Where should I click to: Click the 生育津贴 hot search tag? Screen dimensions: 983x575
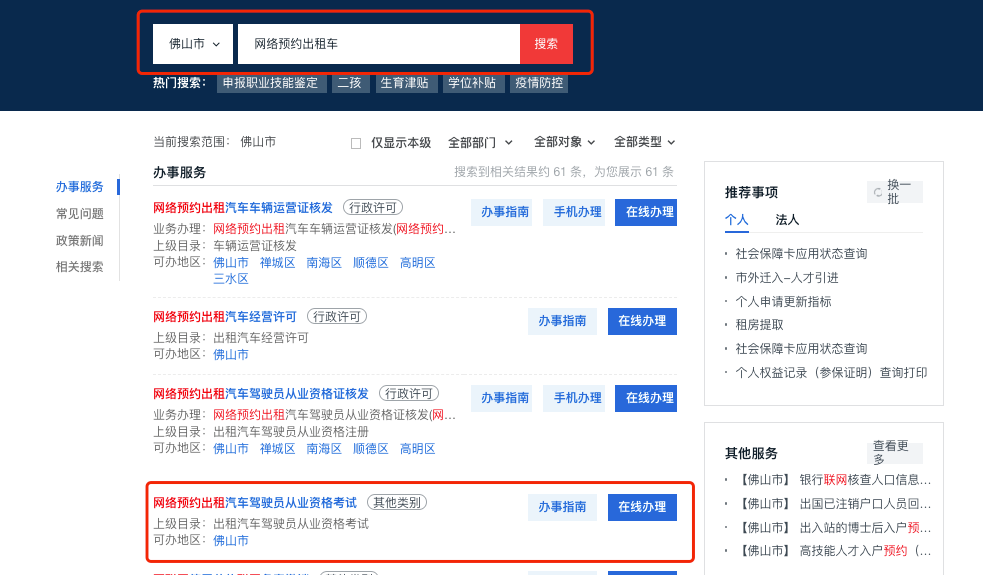point(404,83)
